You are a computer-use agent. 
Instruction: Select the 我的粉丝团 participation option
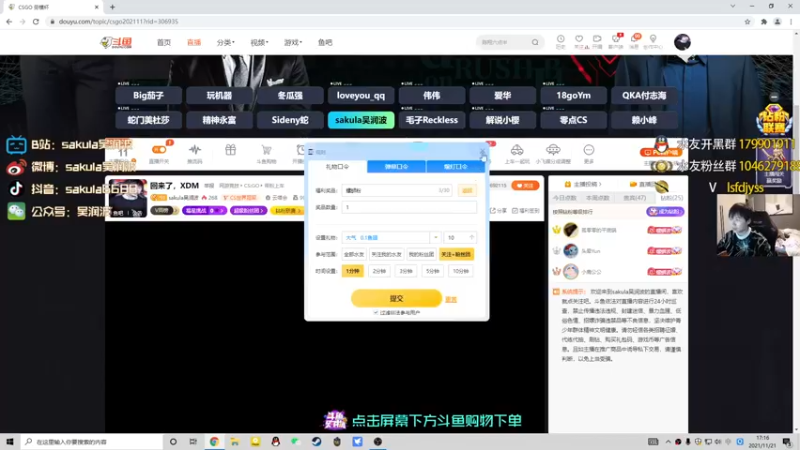coord(421,254)
